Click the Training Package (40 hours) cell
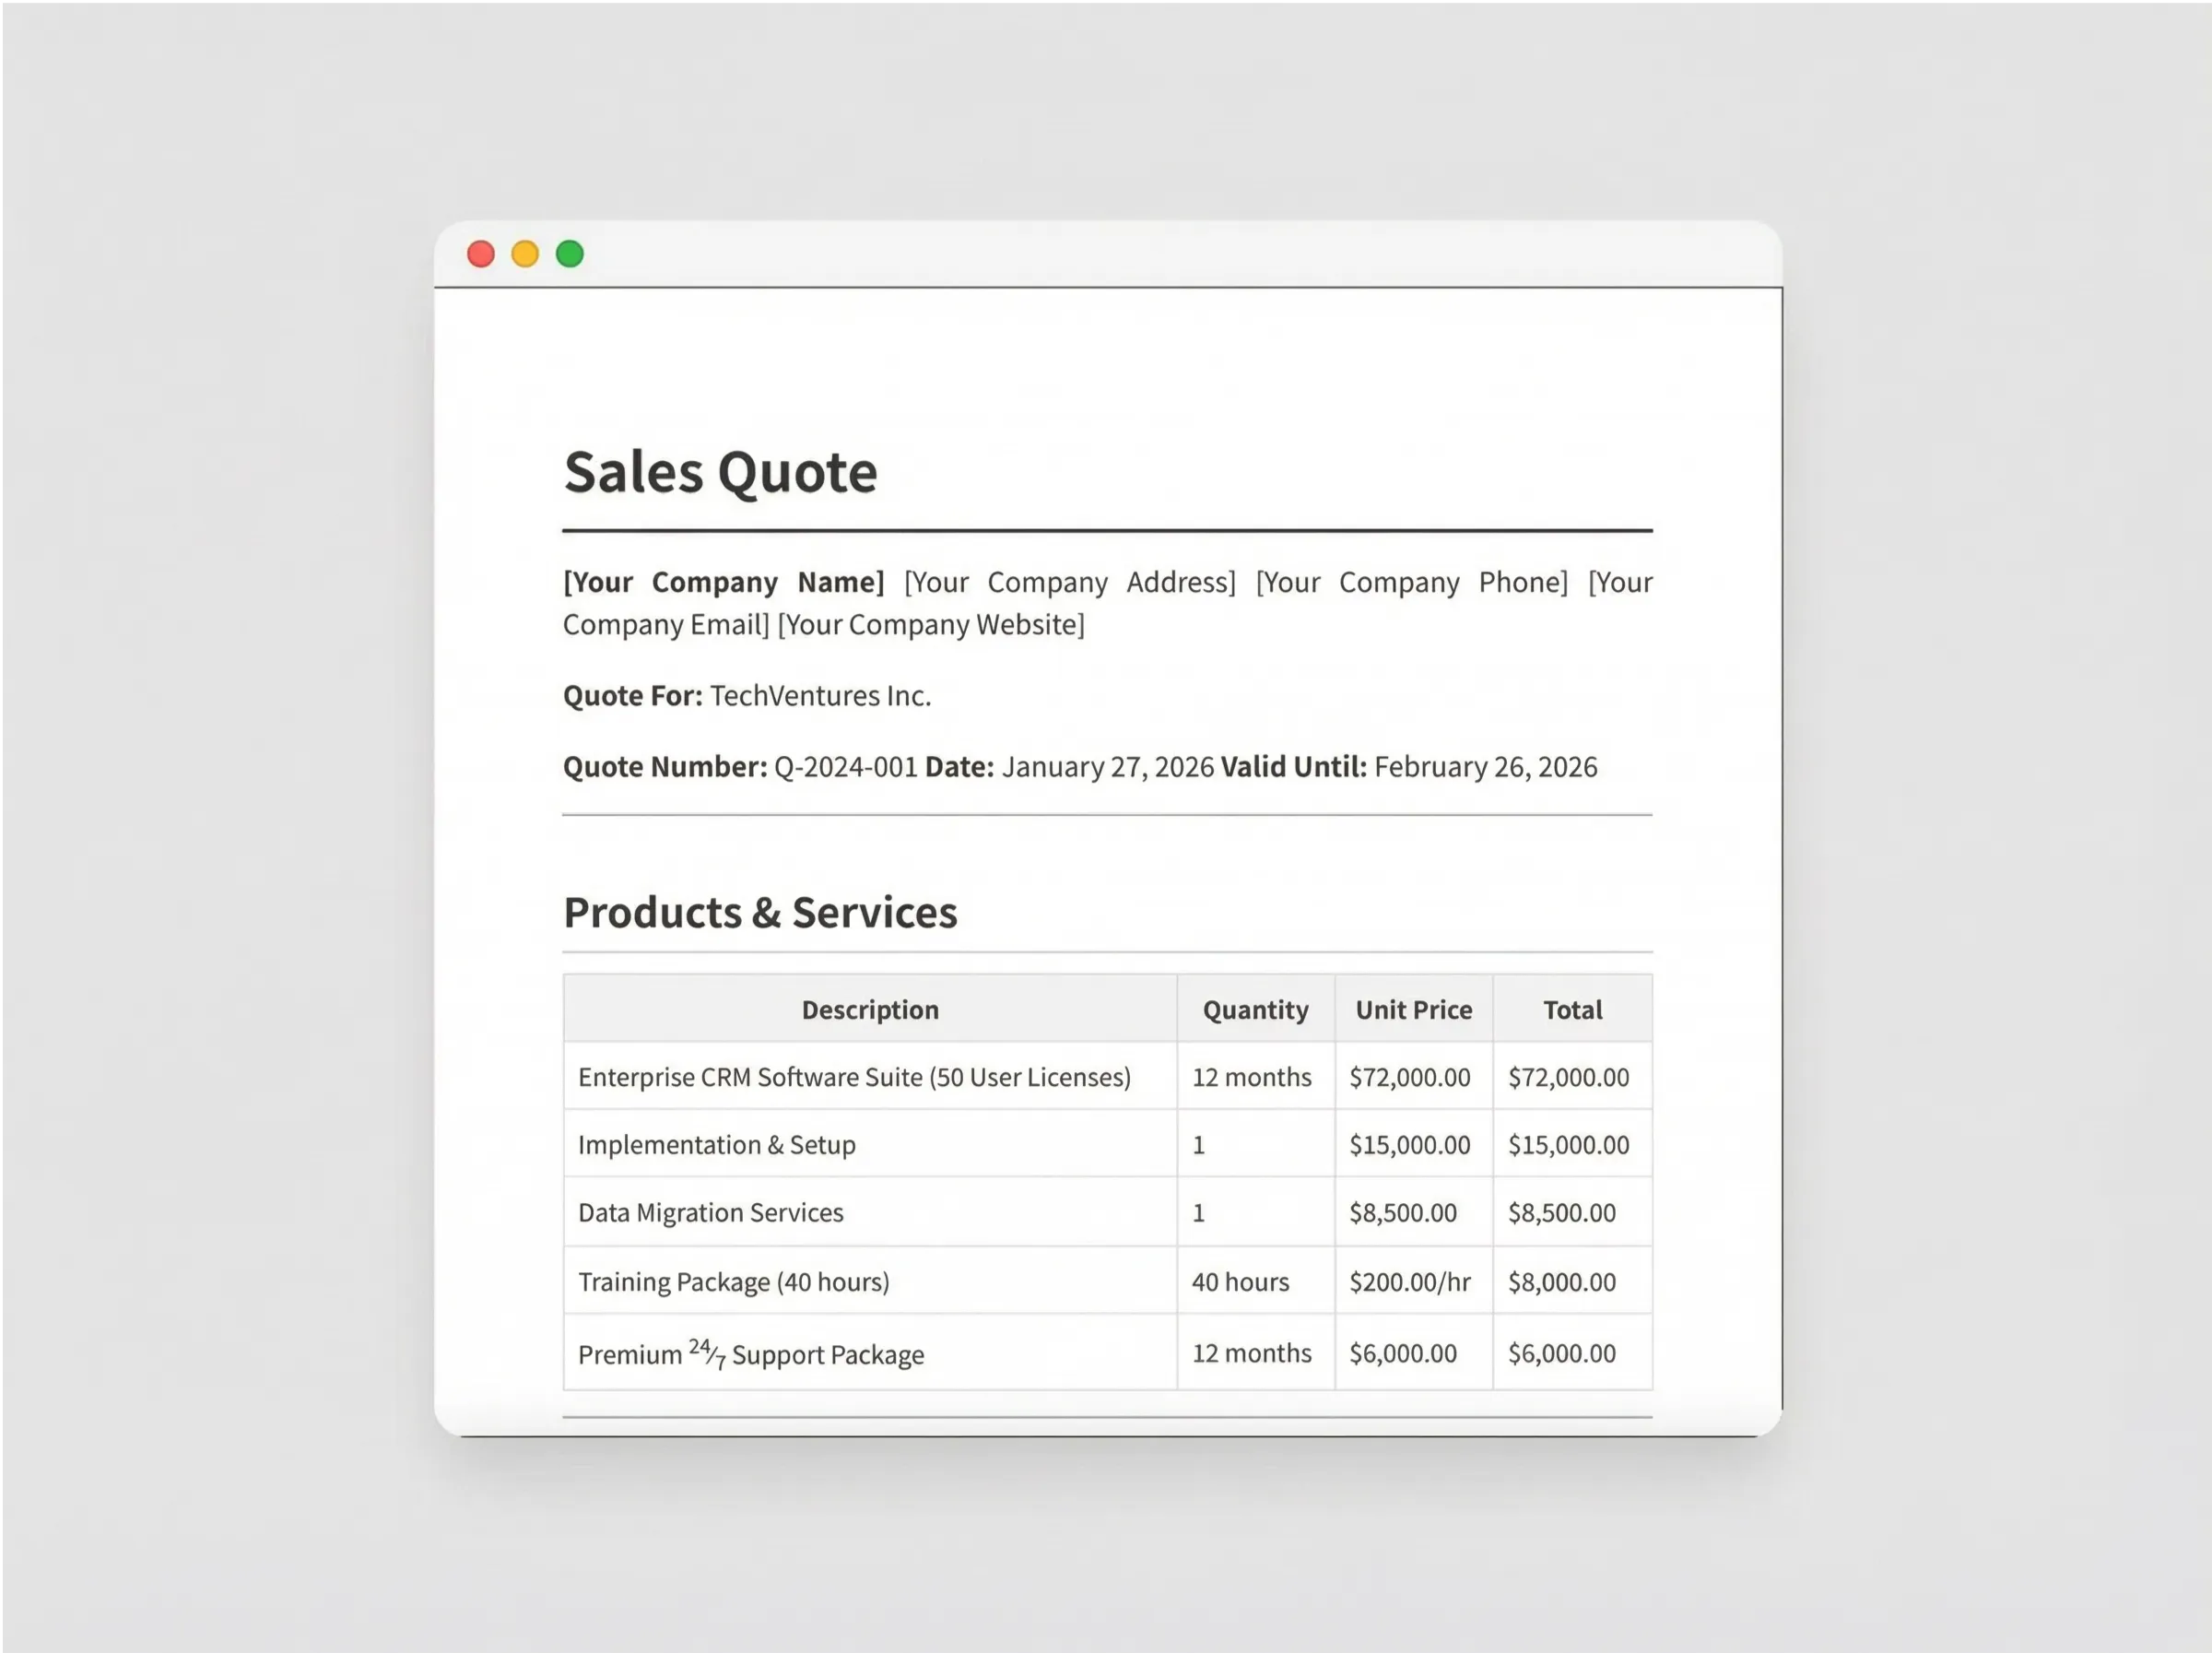Viewport: 2212px width, 1653px height. [733, 1282]
